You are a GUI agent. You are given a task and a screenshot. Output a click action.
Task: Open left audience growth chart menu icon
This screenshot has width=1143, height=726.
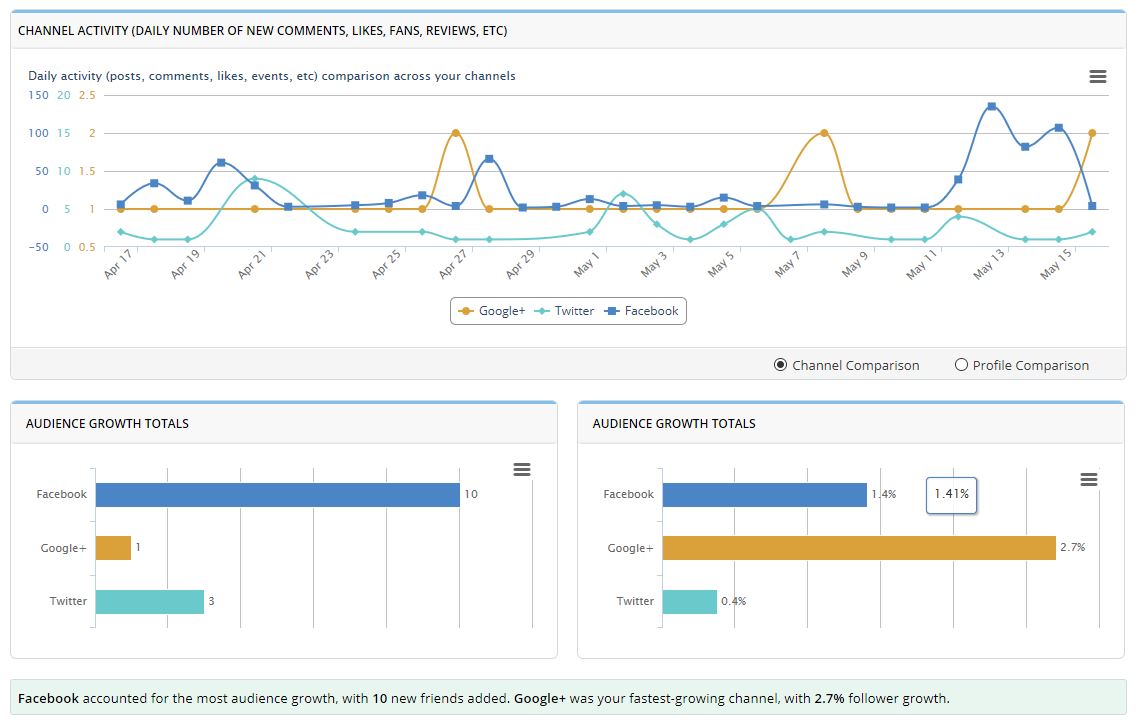click(521, 470)
